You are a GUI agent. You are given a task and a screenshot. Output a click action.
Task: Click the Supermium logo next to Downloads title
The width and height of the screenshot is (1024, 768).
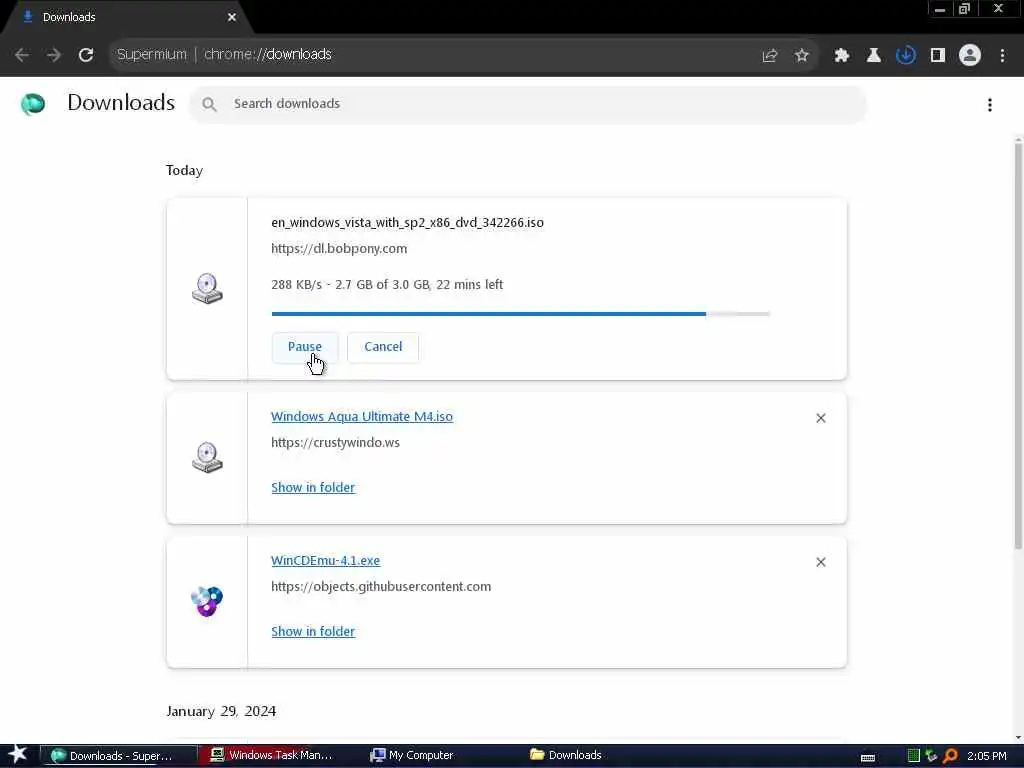[x=33, y=104]
